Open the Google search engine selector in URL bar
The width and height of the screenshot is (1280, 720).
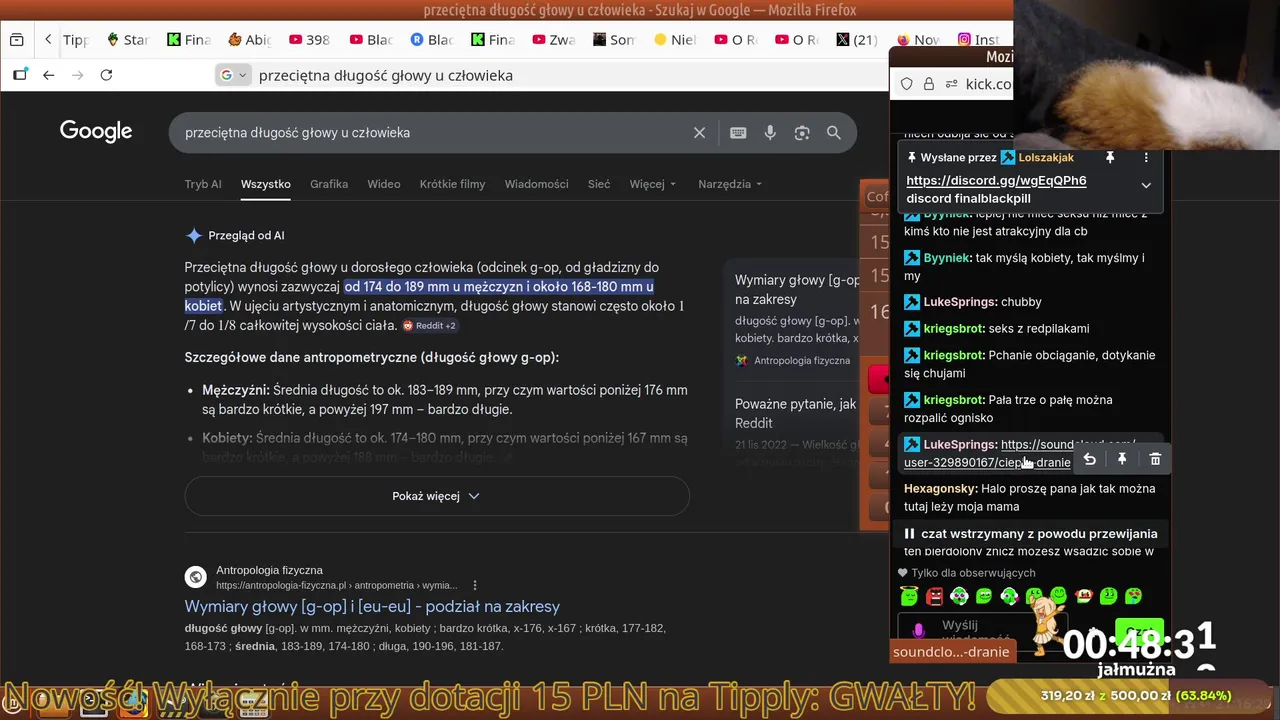coord(233,75)
